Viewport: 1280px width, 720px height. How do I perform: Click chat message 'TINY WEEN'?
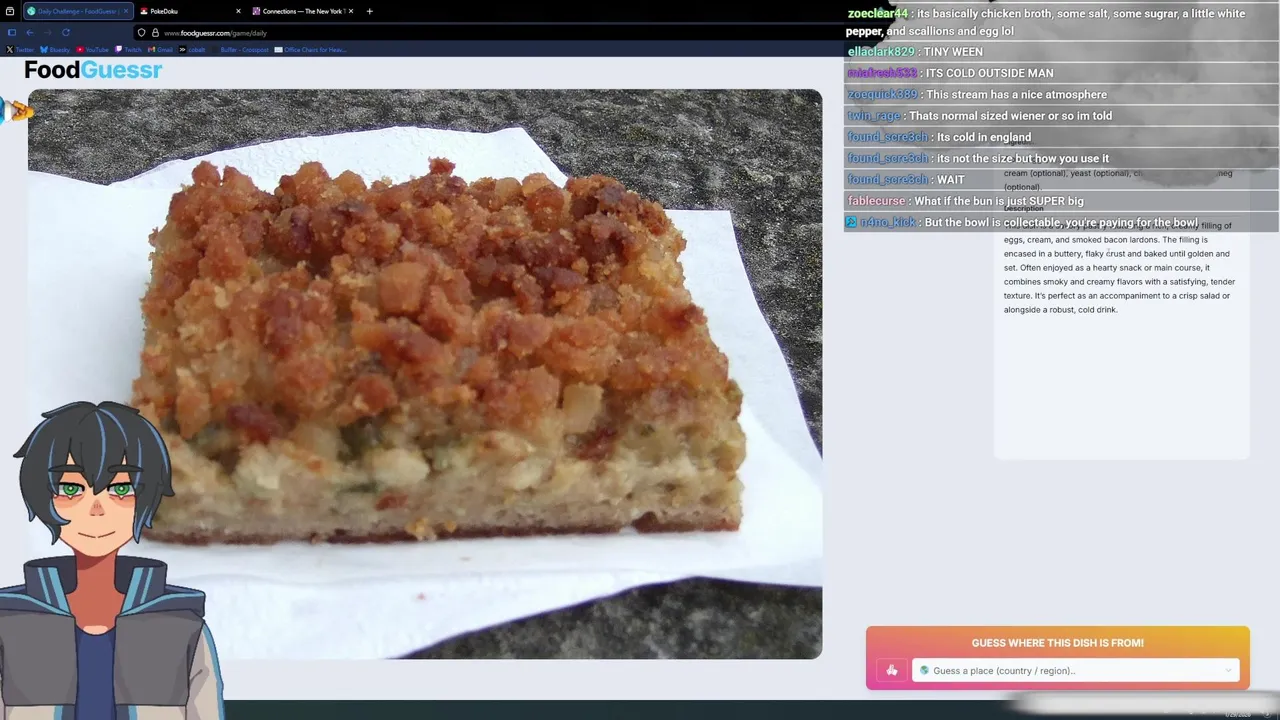point(954,52)
